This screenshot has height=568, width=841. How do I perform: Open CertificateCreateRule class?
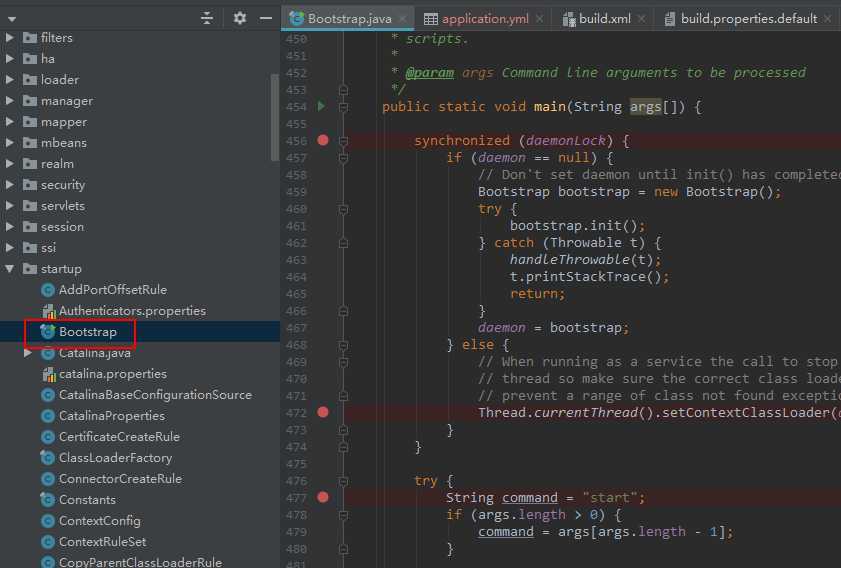click(119, 437)
